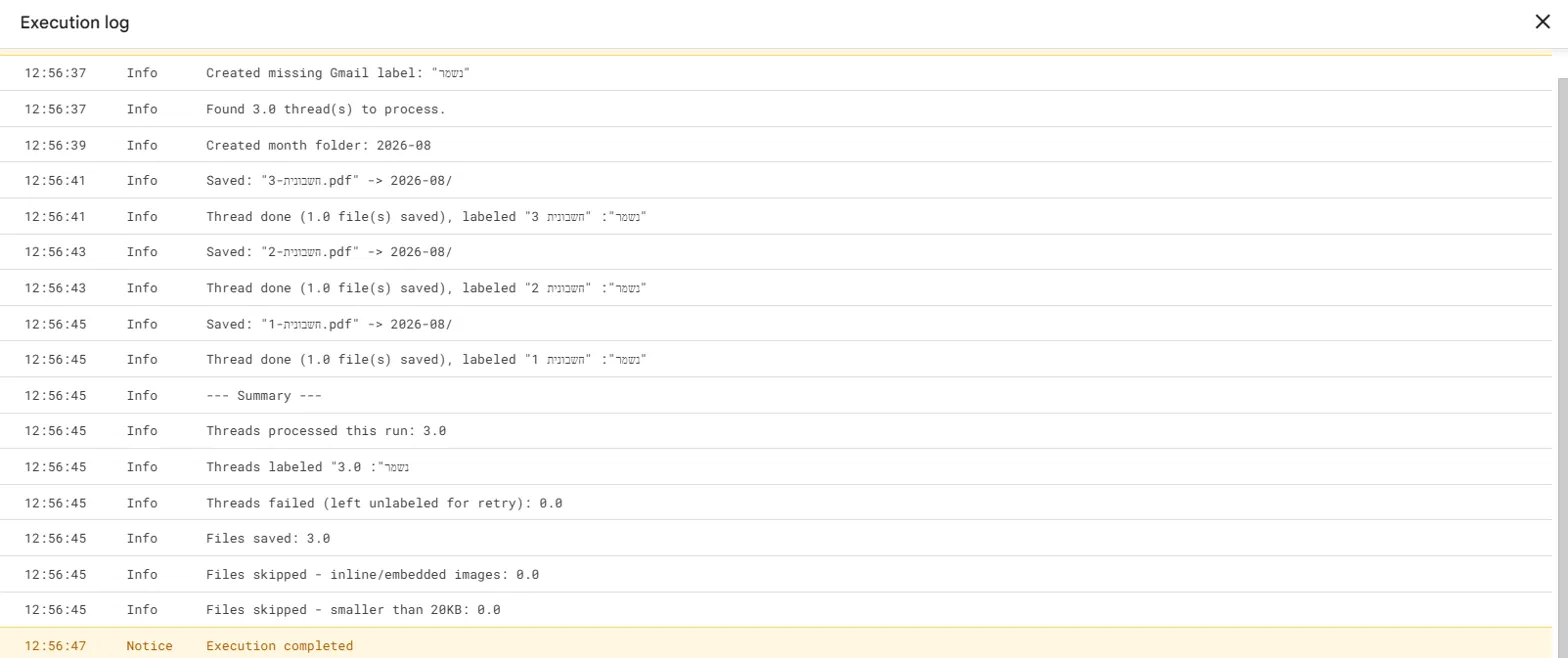The width and height of the screenshot is (1568, 658).
Task: Click the "Notice" level label
Action: pos(150,646)
